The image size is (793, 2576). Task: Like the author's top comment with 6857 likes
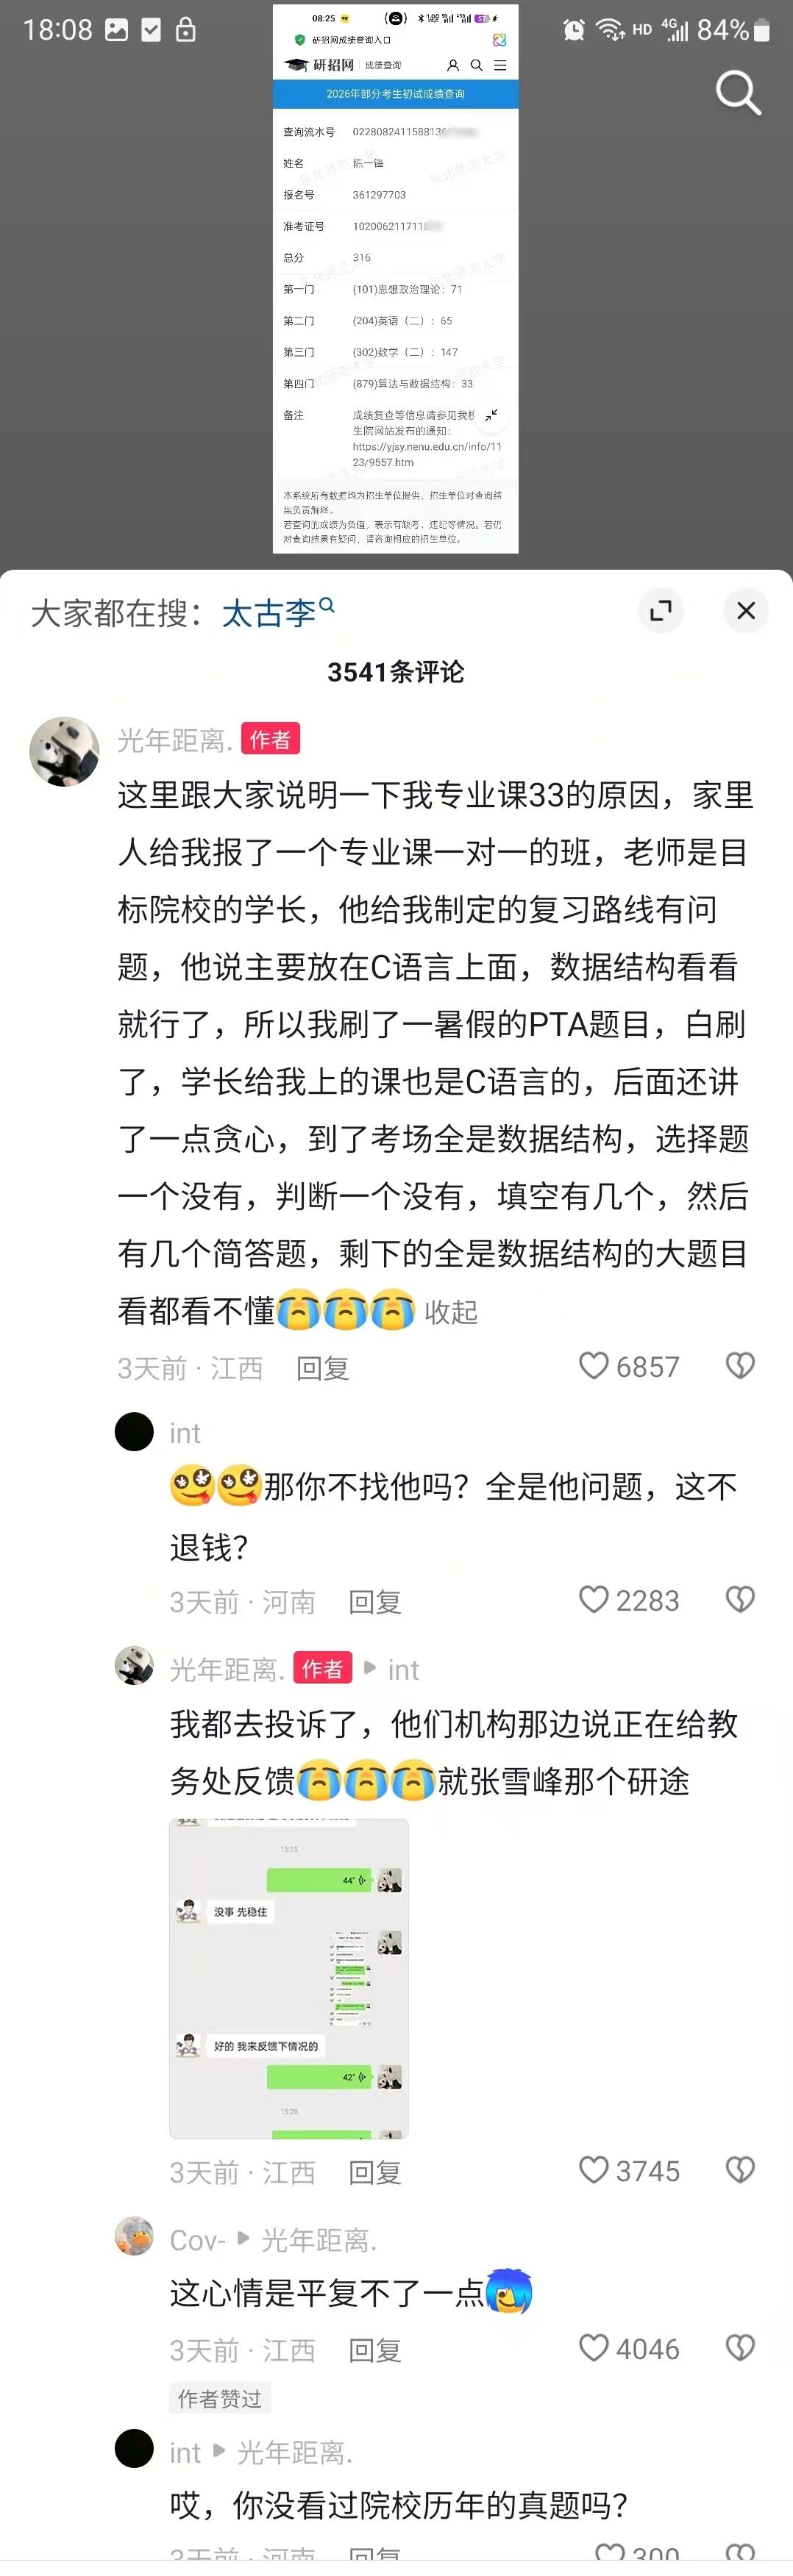pos(629,1367)
